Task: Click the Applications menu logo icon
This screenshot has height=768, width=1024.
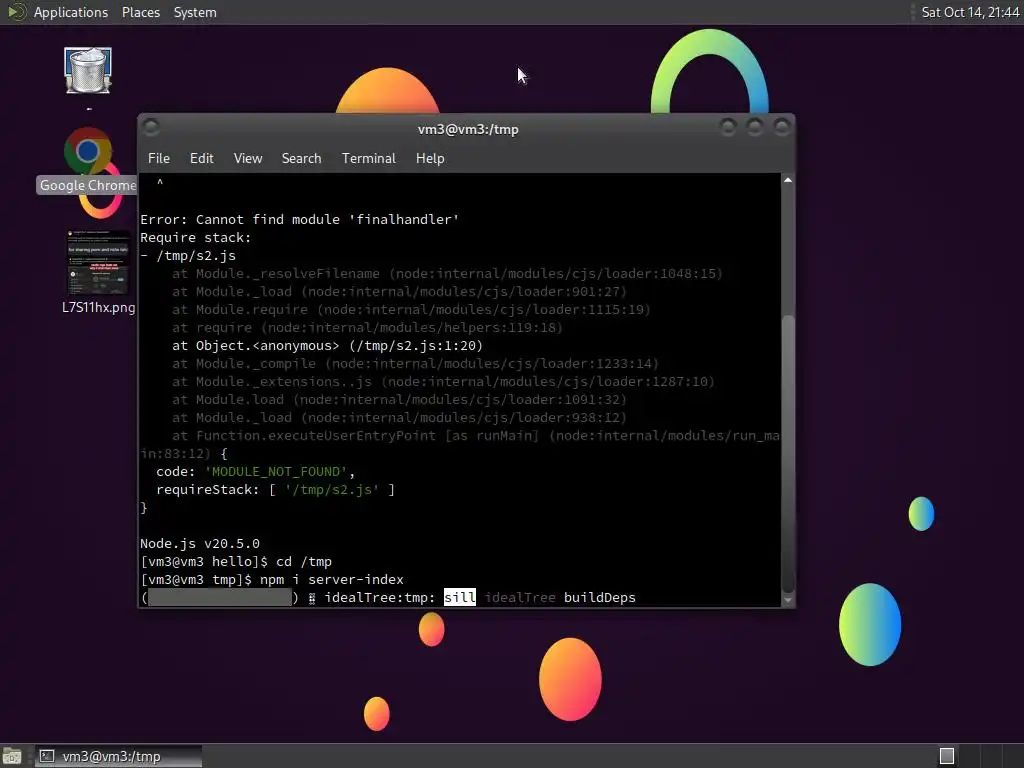Action: tap(16, 12)
